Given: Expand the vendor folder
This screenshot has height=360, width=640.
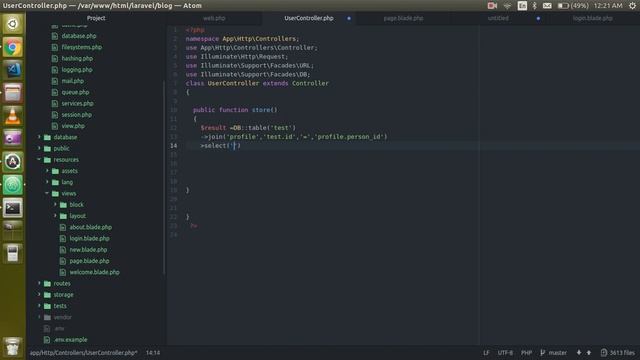Looking at the screenshot, I should tap(62, 317).
